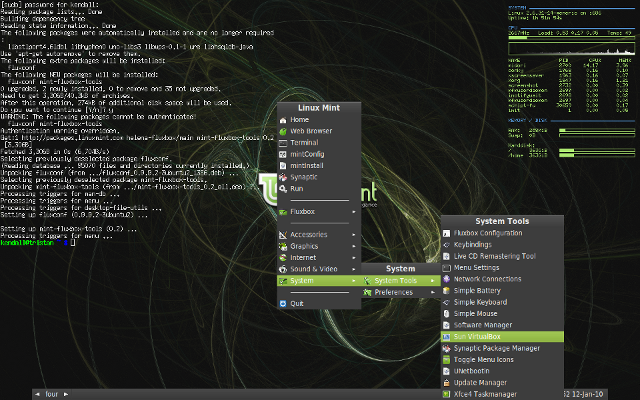The image size is (640, 400).
Task: Expand the Fluxbox submenu arrow
Action: click(x=354, y=212)
